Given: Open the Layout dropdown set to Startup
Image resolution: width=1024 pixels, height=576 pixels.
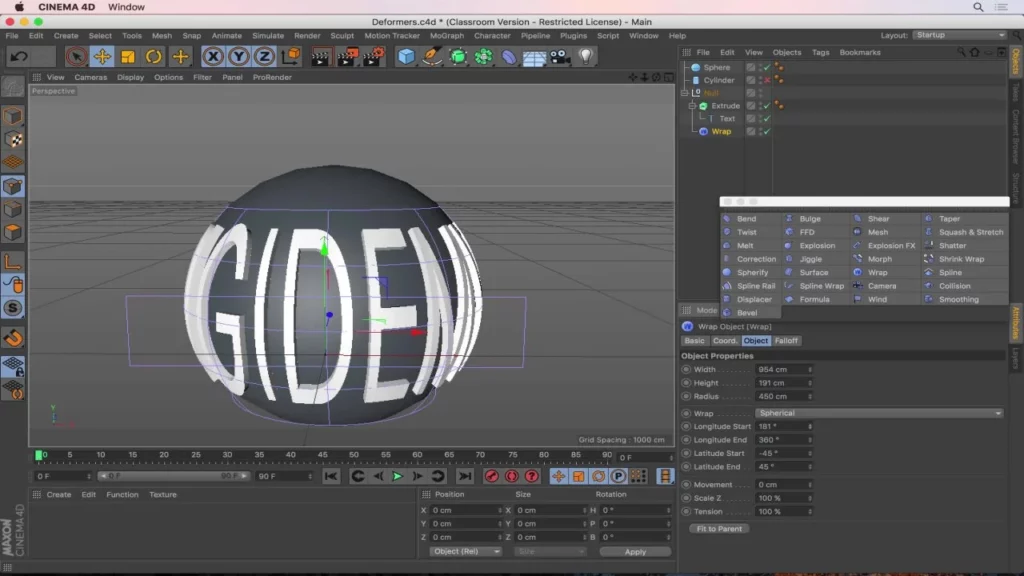Looking at the screenshot, I should pos(959,35).
